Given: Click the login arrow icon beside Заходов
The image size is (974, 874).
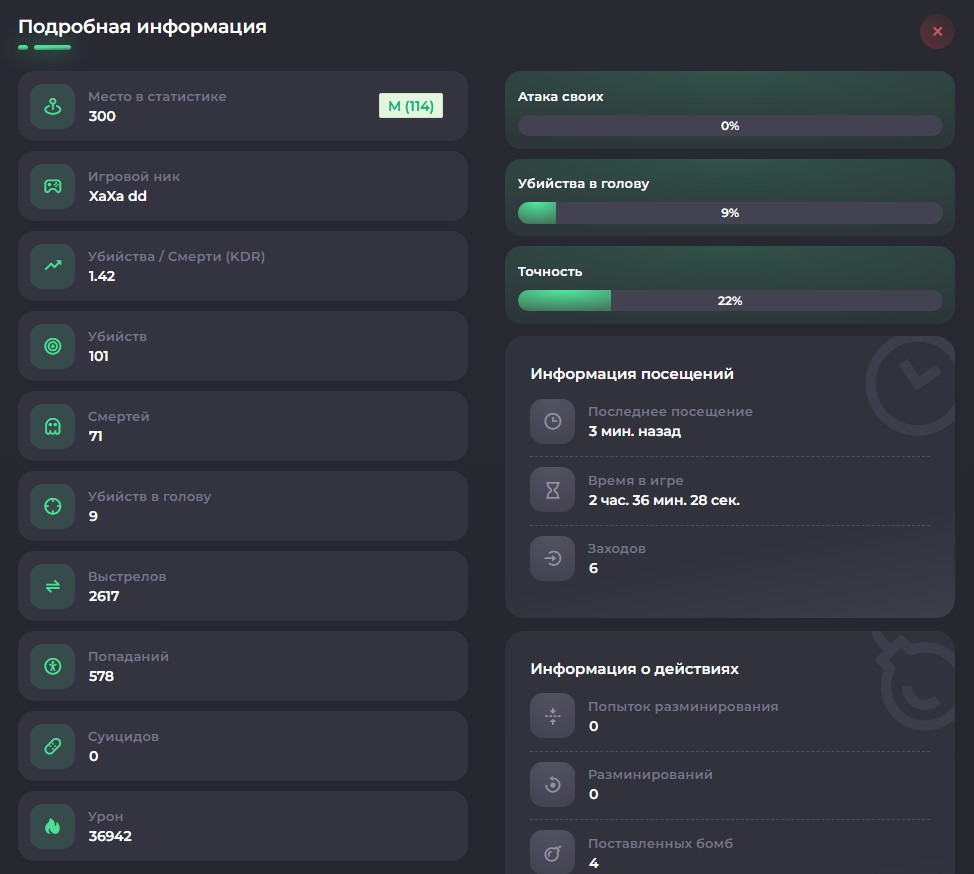Looking at the screenshot, I should (x=552, y=558).
